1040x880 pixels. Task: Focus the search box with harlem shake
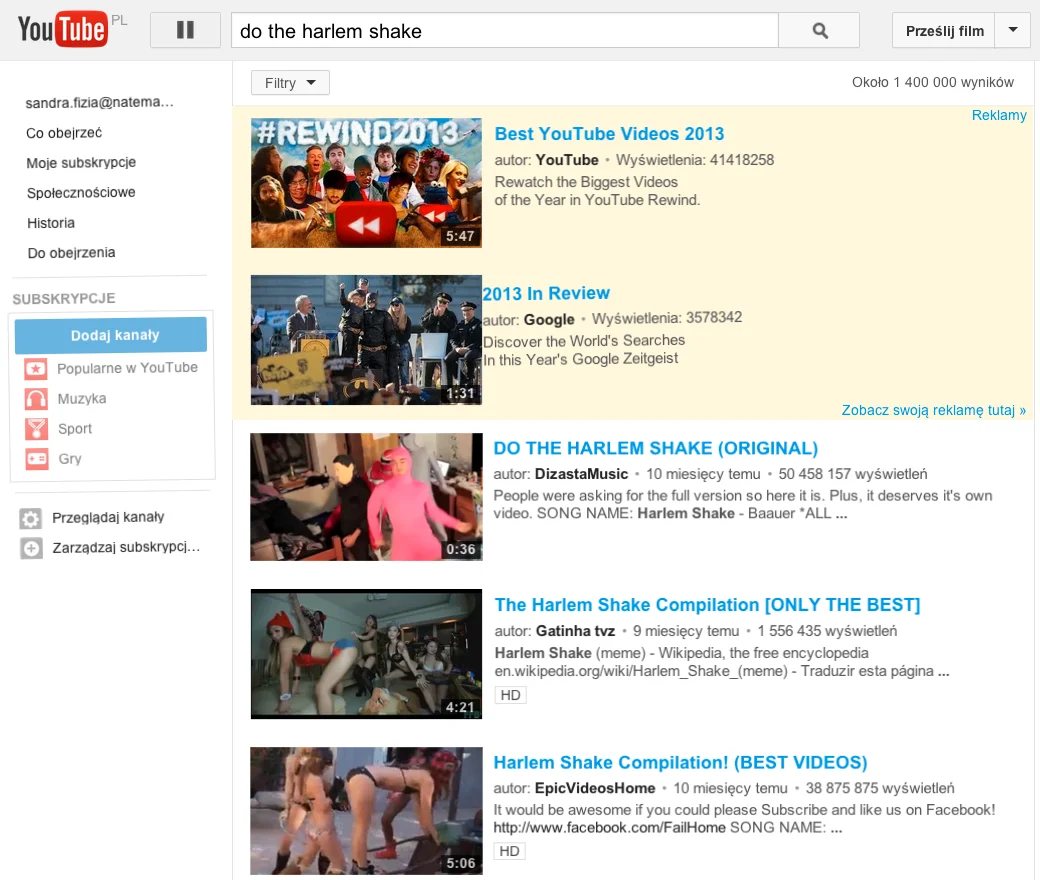[505, 31]
